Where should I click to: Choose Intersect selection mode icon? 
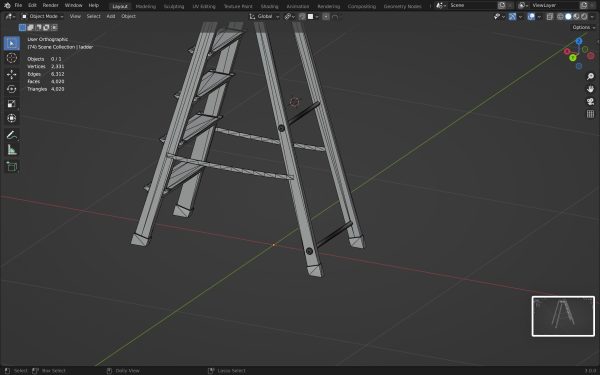click(54, 27)
